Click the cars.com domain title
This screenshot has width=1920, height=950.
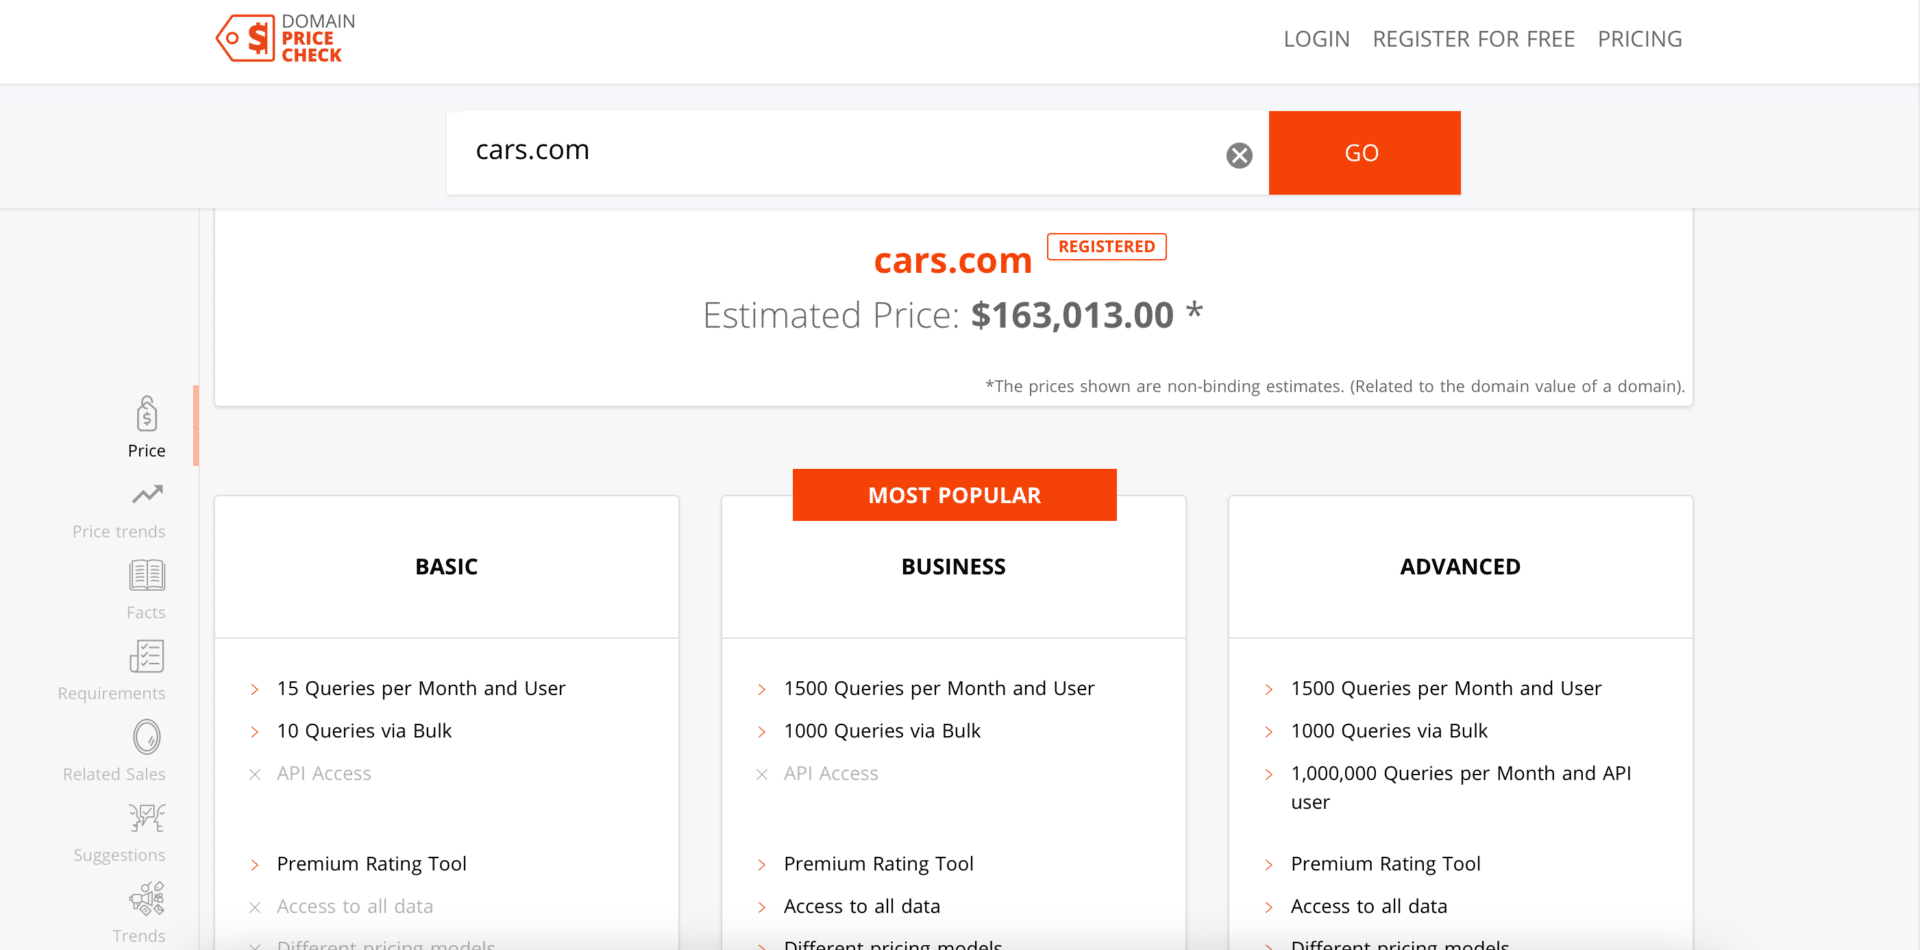(x=952, y=261)
